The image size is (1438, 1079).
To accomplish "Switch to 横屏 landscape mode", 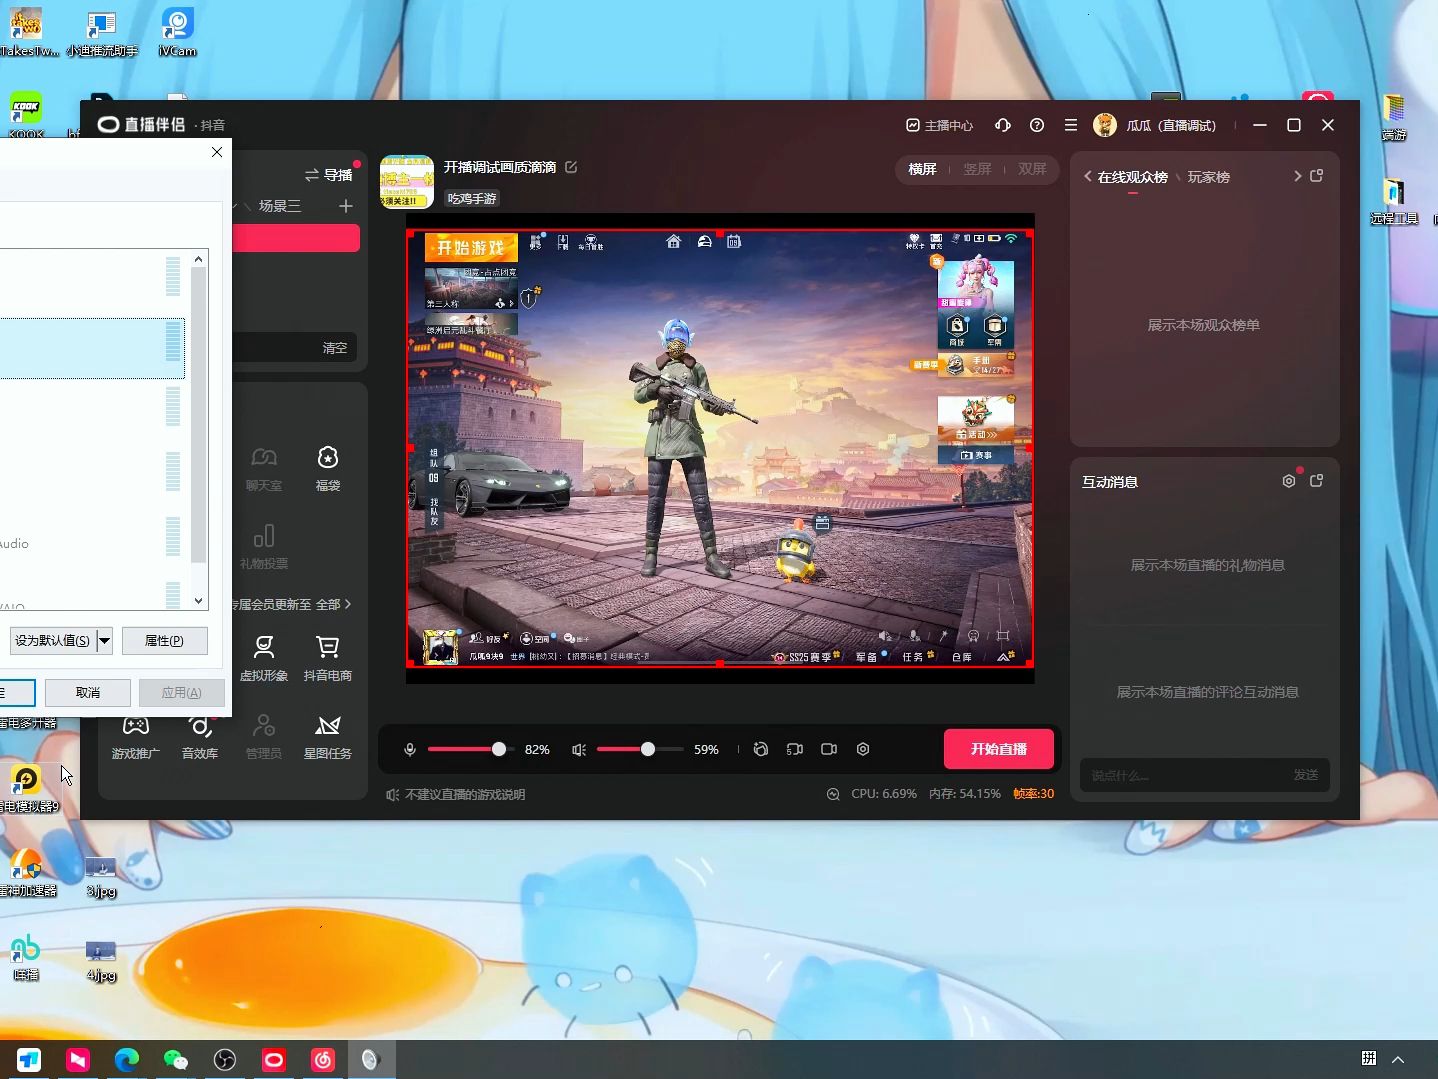I will [922, 169].
